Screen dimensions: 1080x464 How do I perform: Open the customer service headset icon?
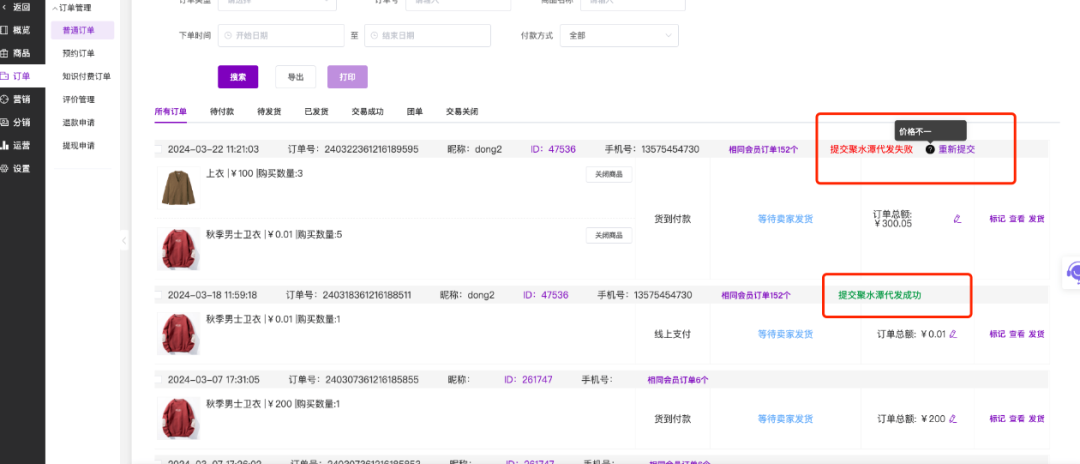point(1072,272)
